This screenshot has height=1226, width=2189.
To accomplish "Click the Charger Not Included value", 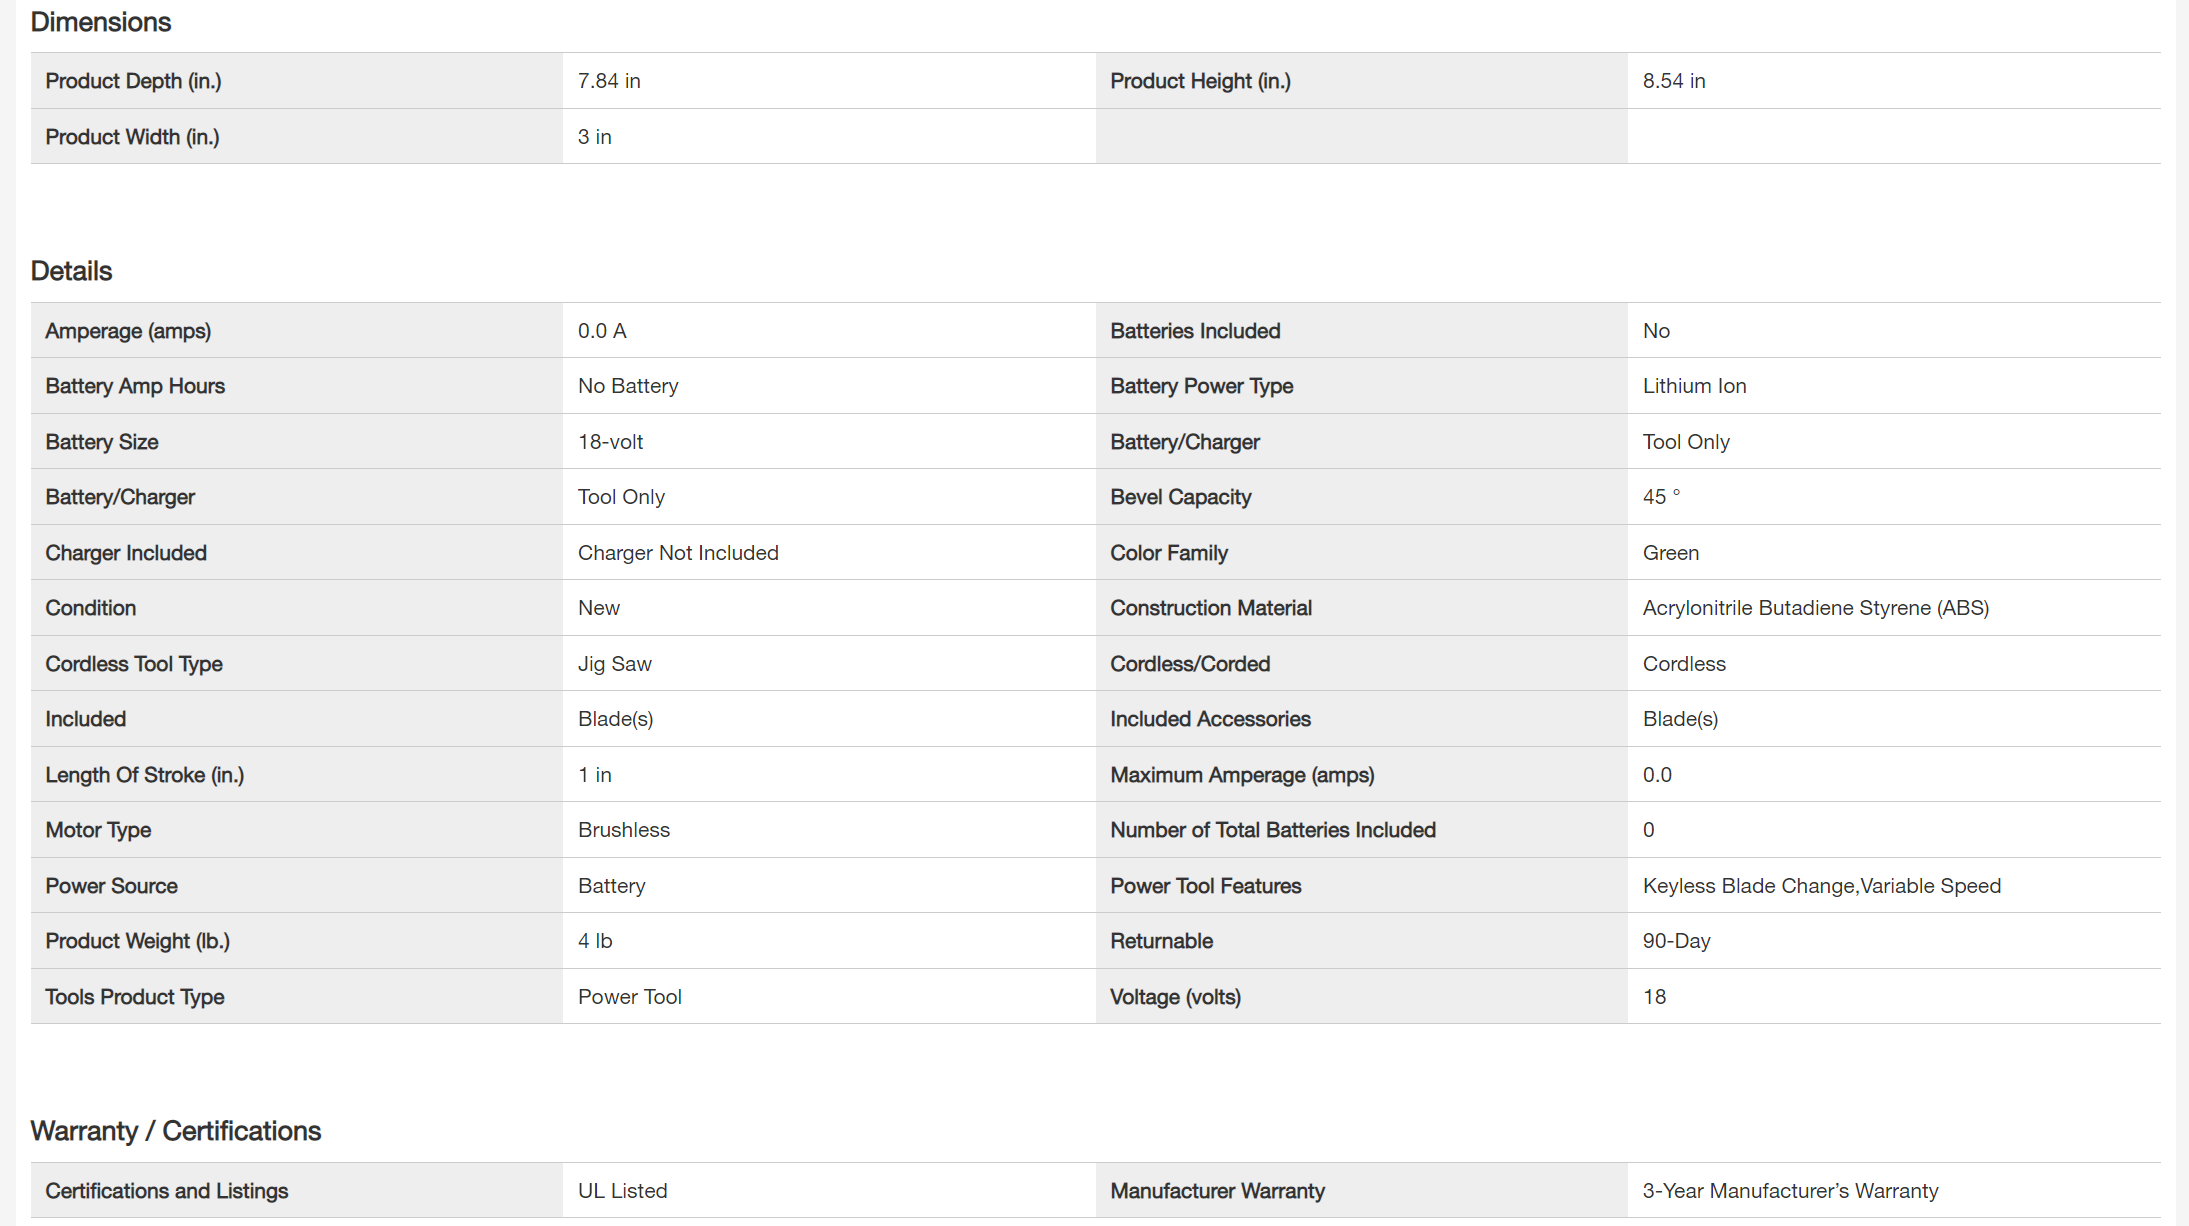I will (678, 553).
